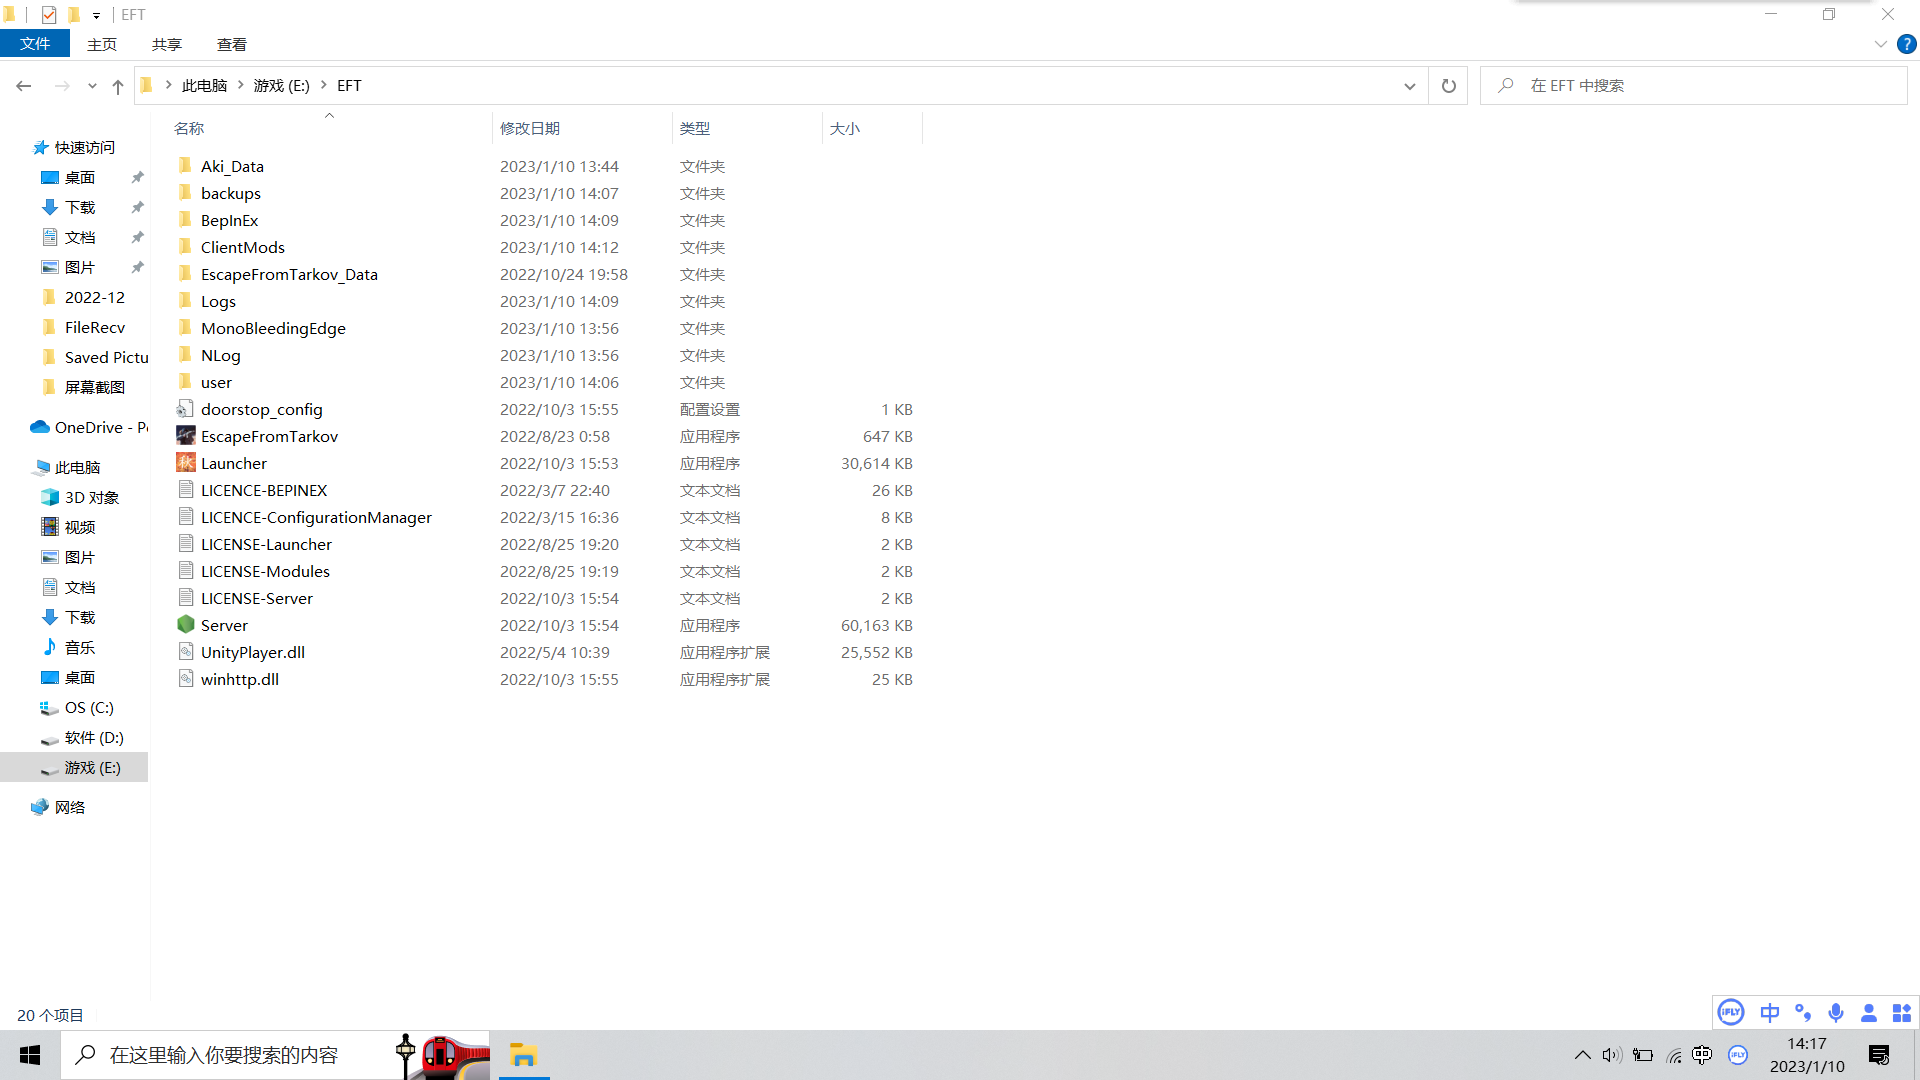Click the back navigation arrow
This screenshot has width=1920, height=1080.
click(24, 87)
